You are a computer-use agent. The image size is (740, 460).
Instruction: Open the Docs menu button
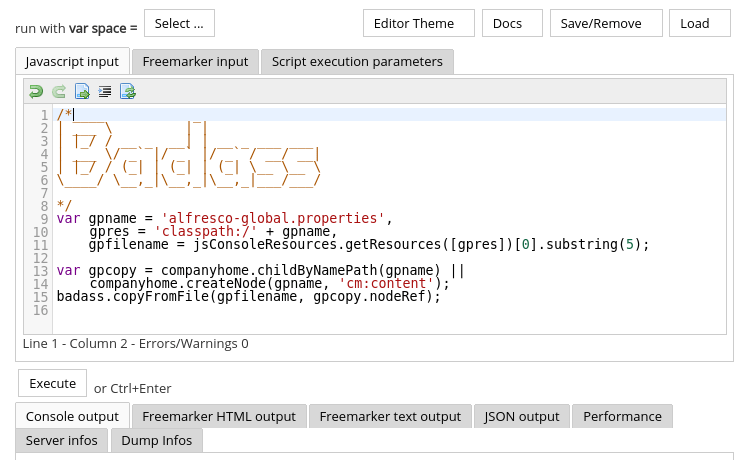click(x=512, y=23)
